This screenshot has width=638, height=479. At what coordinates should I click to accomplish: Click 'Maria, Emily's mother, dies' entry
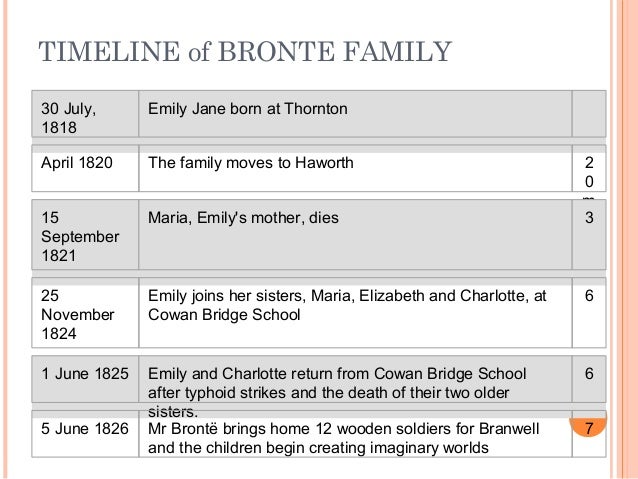pyautogui.click(x=243, y=217)
